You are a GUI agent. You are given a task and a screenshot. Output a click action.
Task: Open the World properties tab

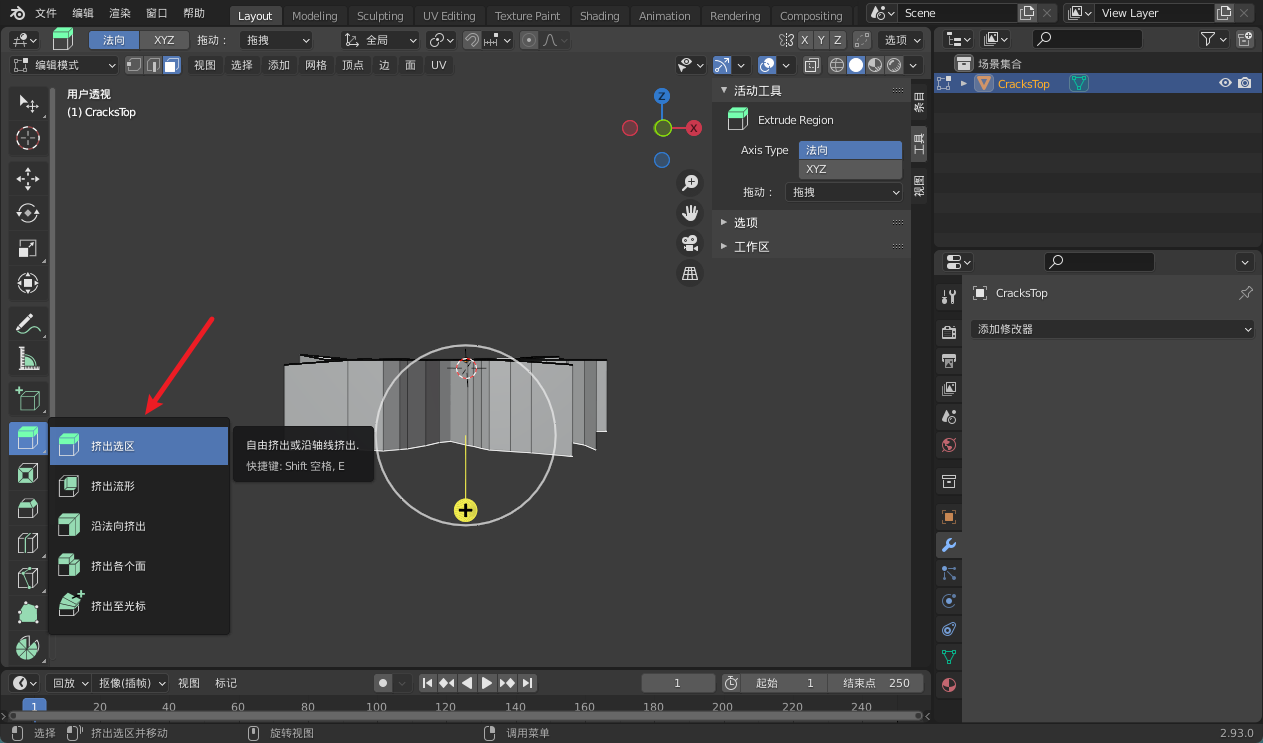(949, 444)
